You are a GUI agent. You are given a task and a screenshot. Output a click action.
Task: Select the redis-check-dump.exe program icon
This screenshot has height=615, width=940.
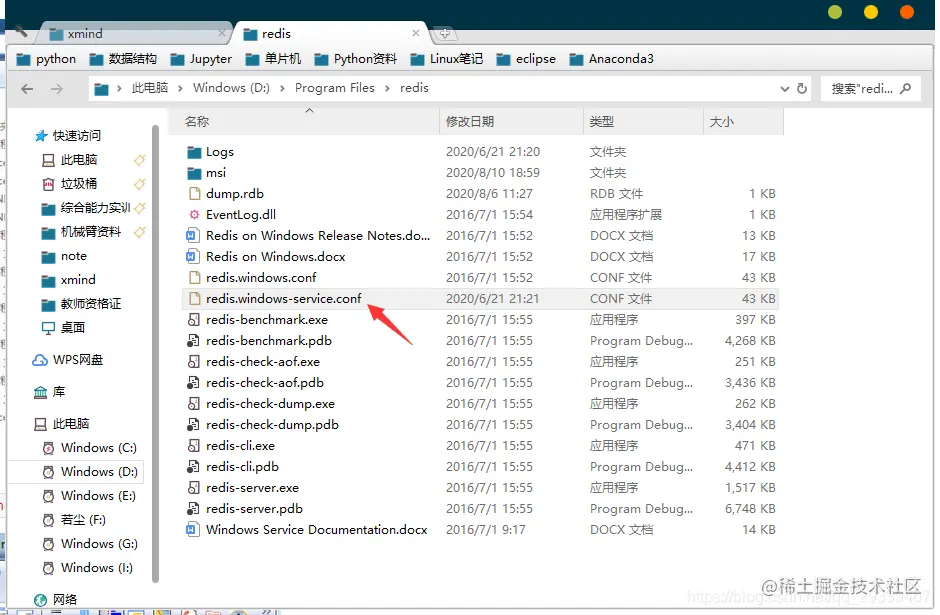coord(193,403)
